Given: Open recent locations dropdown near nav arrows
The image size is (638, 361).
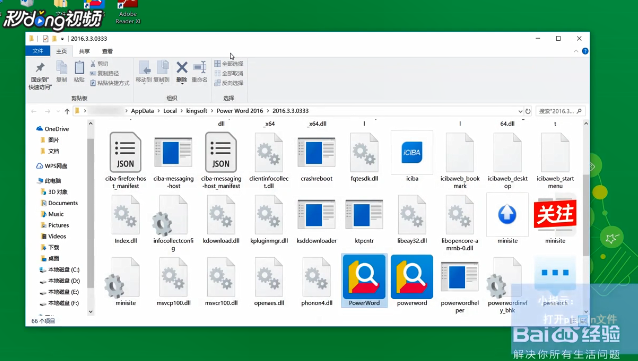Looking at the screenshot, I should pos(58,111).
